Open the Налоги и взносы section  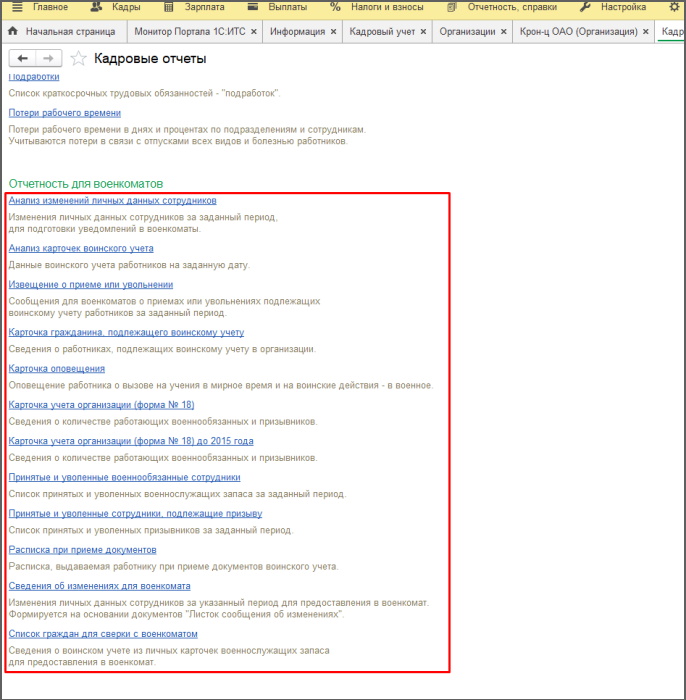tap(384, 7)
